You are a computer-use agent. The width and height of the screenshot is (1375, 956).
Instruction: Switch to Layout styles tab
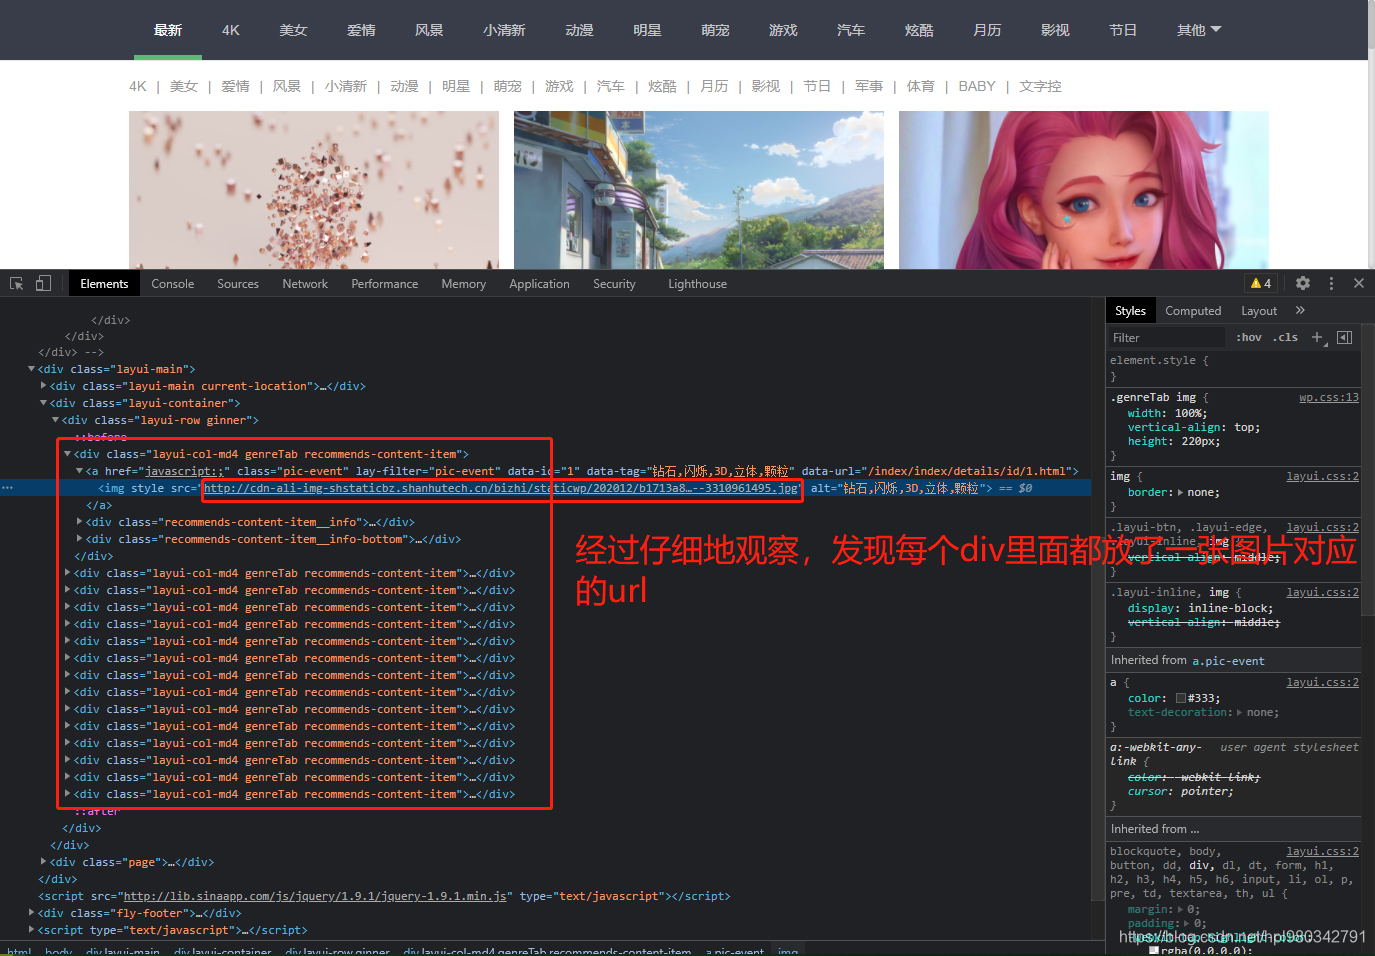click(1259, 311)
